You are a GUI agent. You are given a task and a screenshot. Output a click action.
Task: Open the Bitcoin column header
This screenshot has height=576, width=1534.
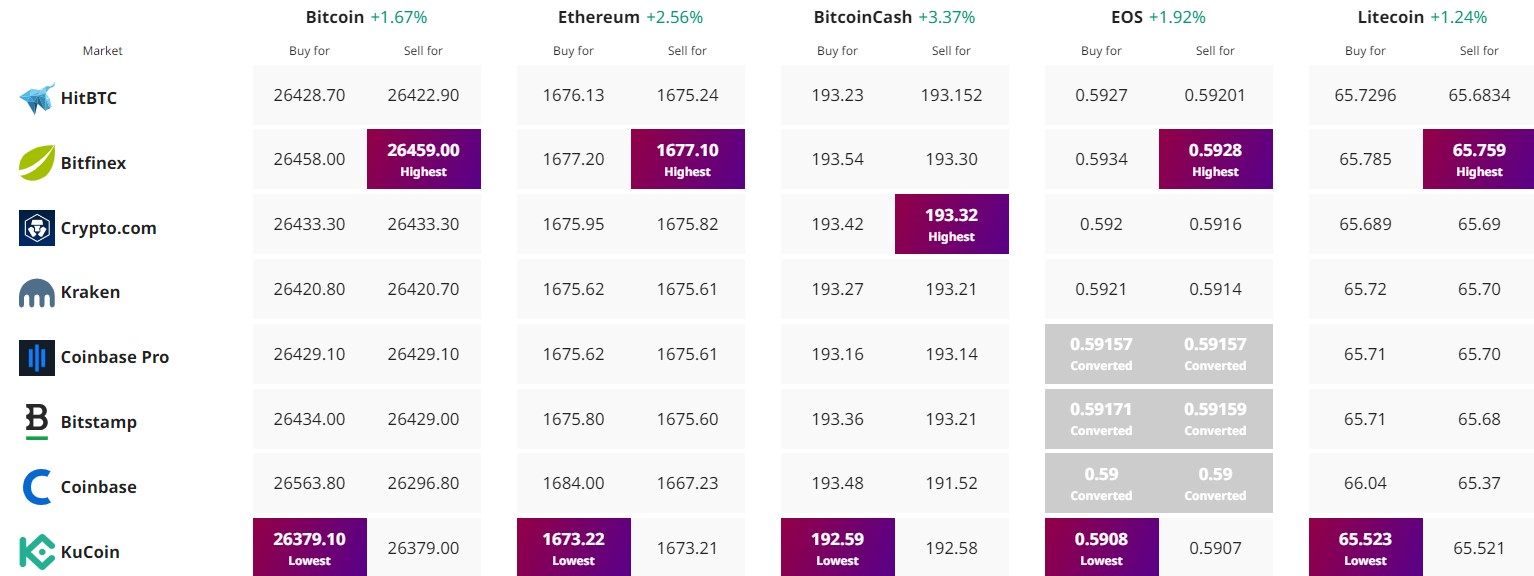[335, 17]
